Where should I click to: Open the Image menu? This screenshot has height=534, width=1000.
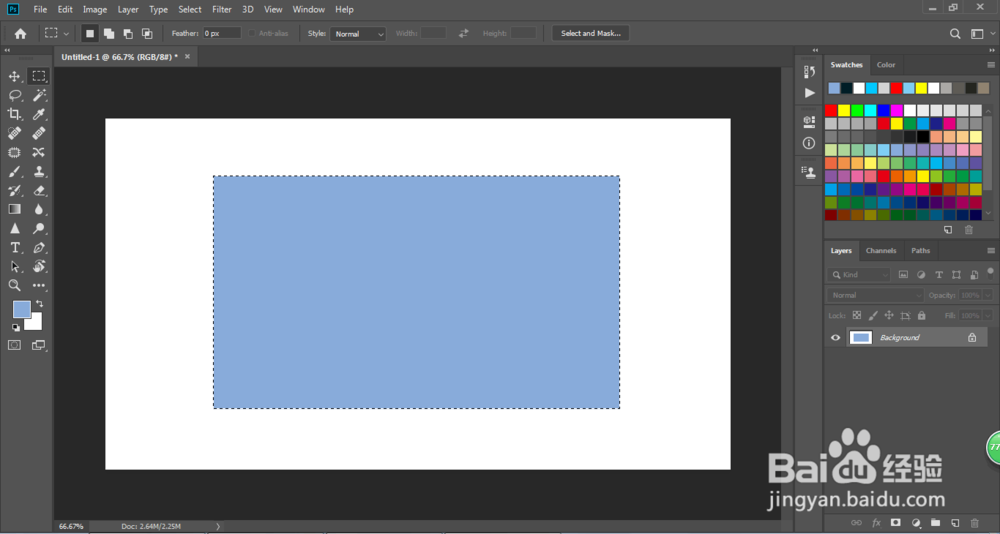pyautogui.click(x=95, y=10)
